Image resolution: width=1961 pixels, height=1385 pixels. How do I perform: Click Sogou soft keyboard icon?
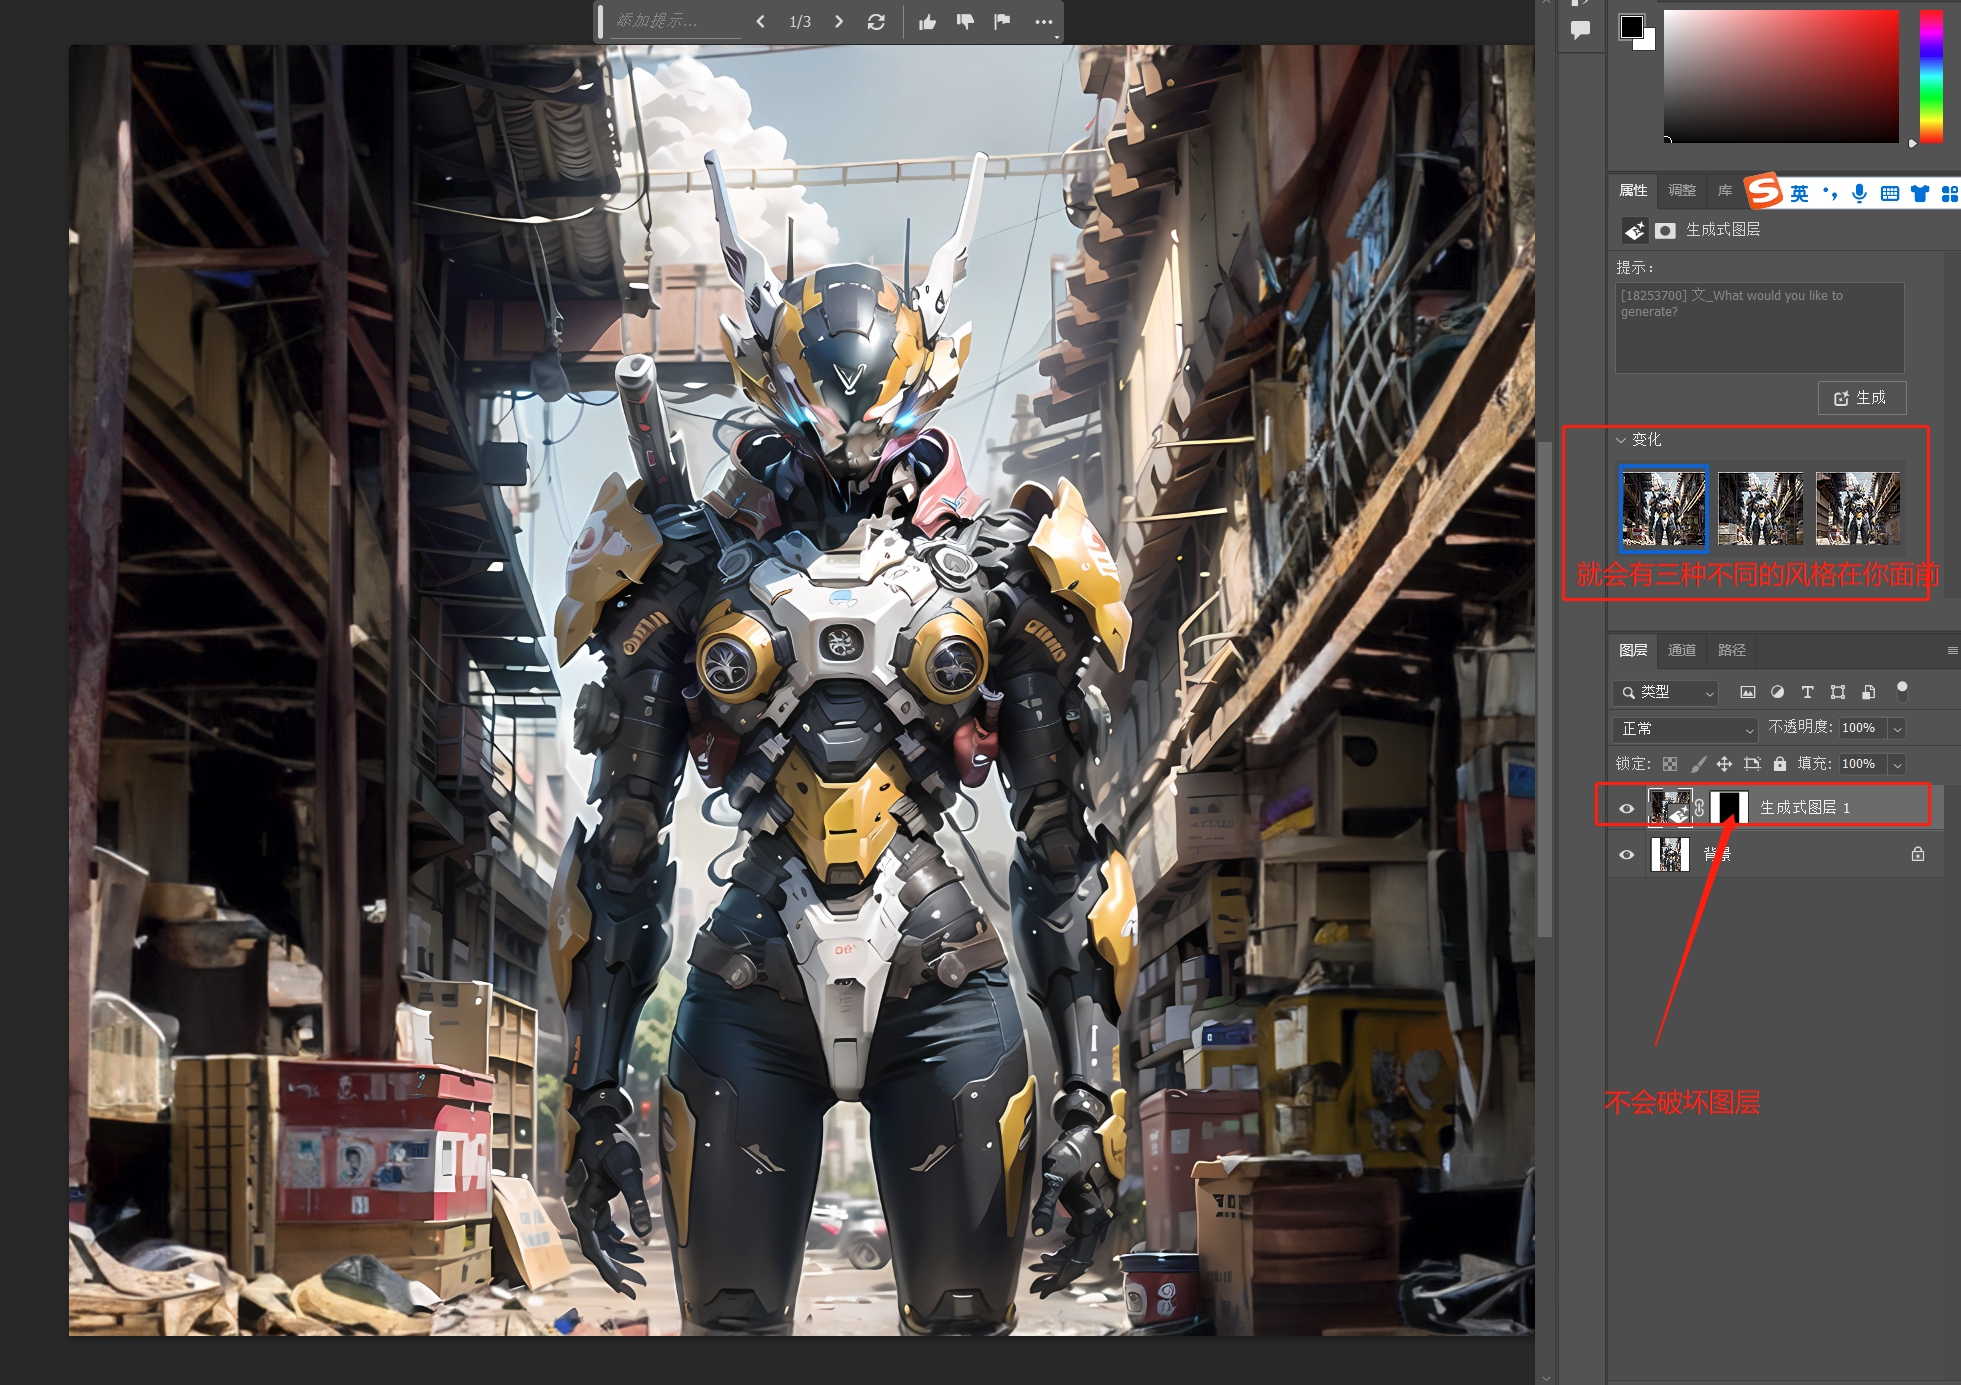click(1889, 193)
